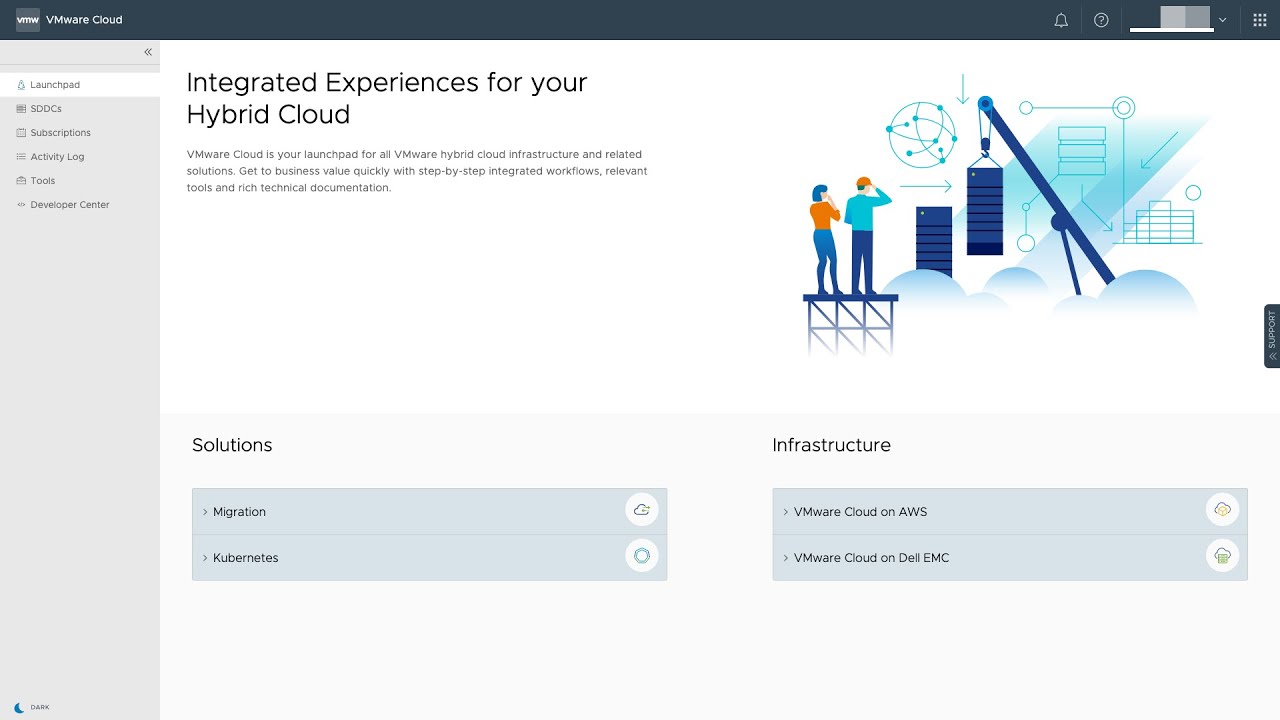Click the Subscriptions sidebar icon
The height and width of the screenshot is (720, 1280).
click(x=21, y=133)
